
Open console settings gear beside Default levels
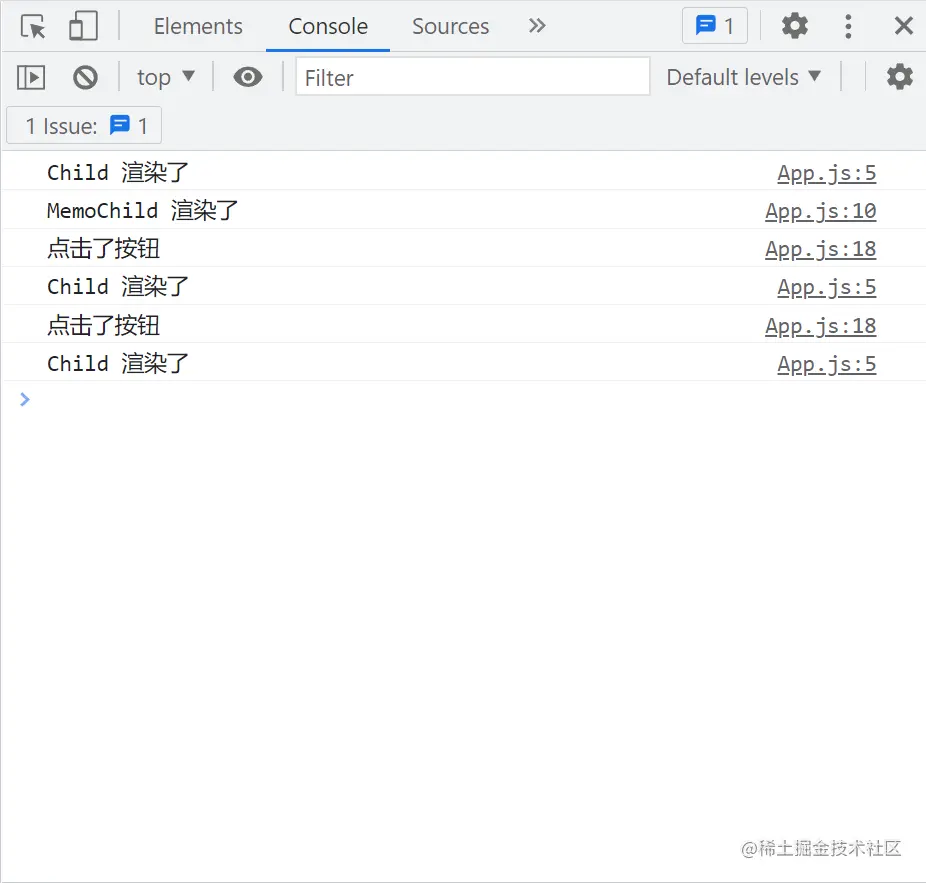point(899,77)
